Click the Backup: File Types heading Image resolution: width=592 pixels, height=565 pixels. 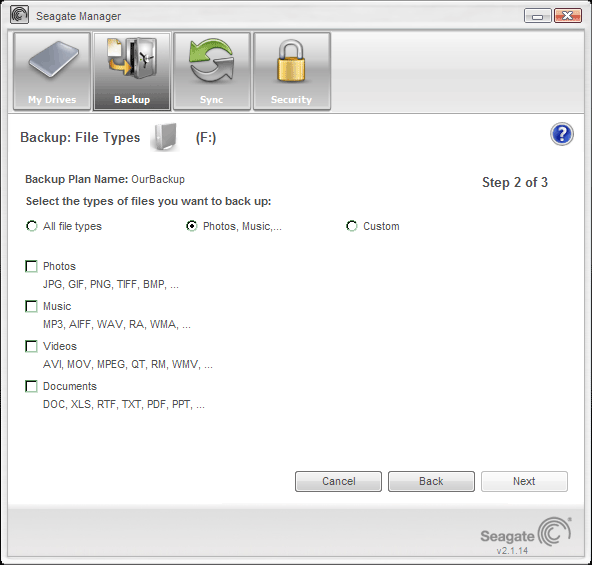80,137
